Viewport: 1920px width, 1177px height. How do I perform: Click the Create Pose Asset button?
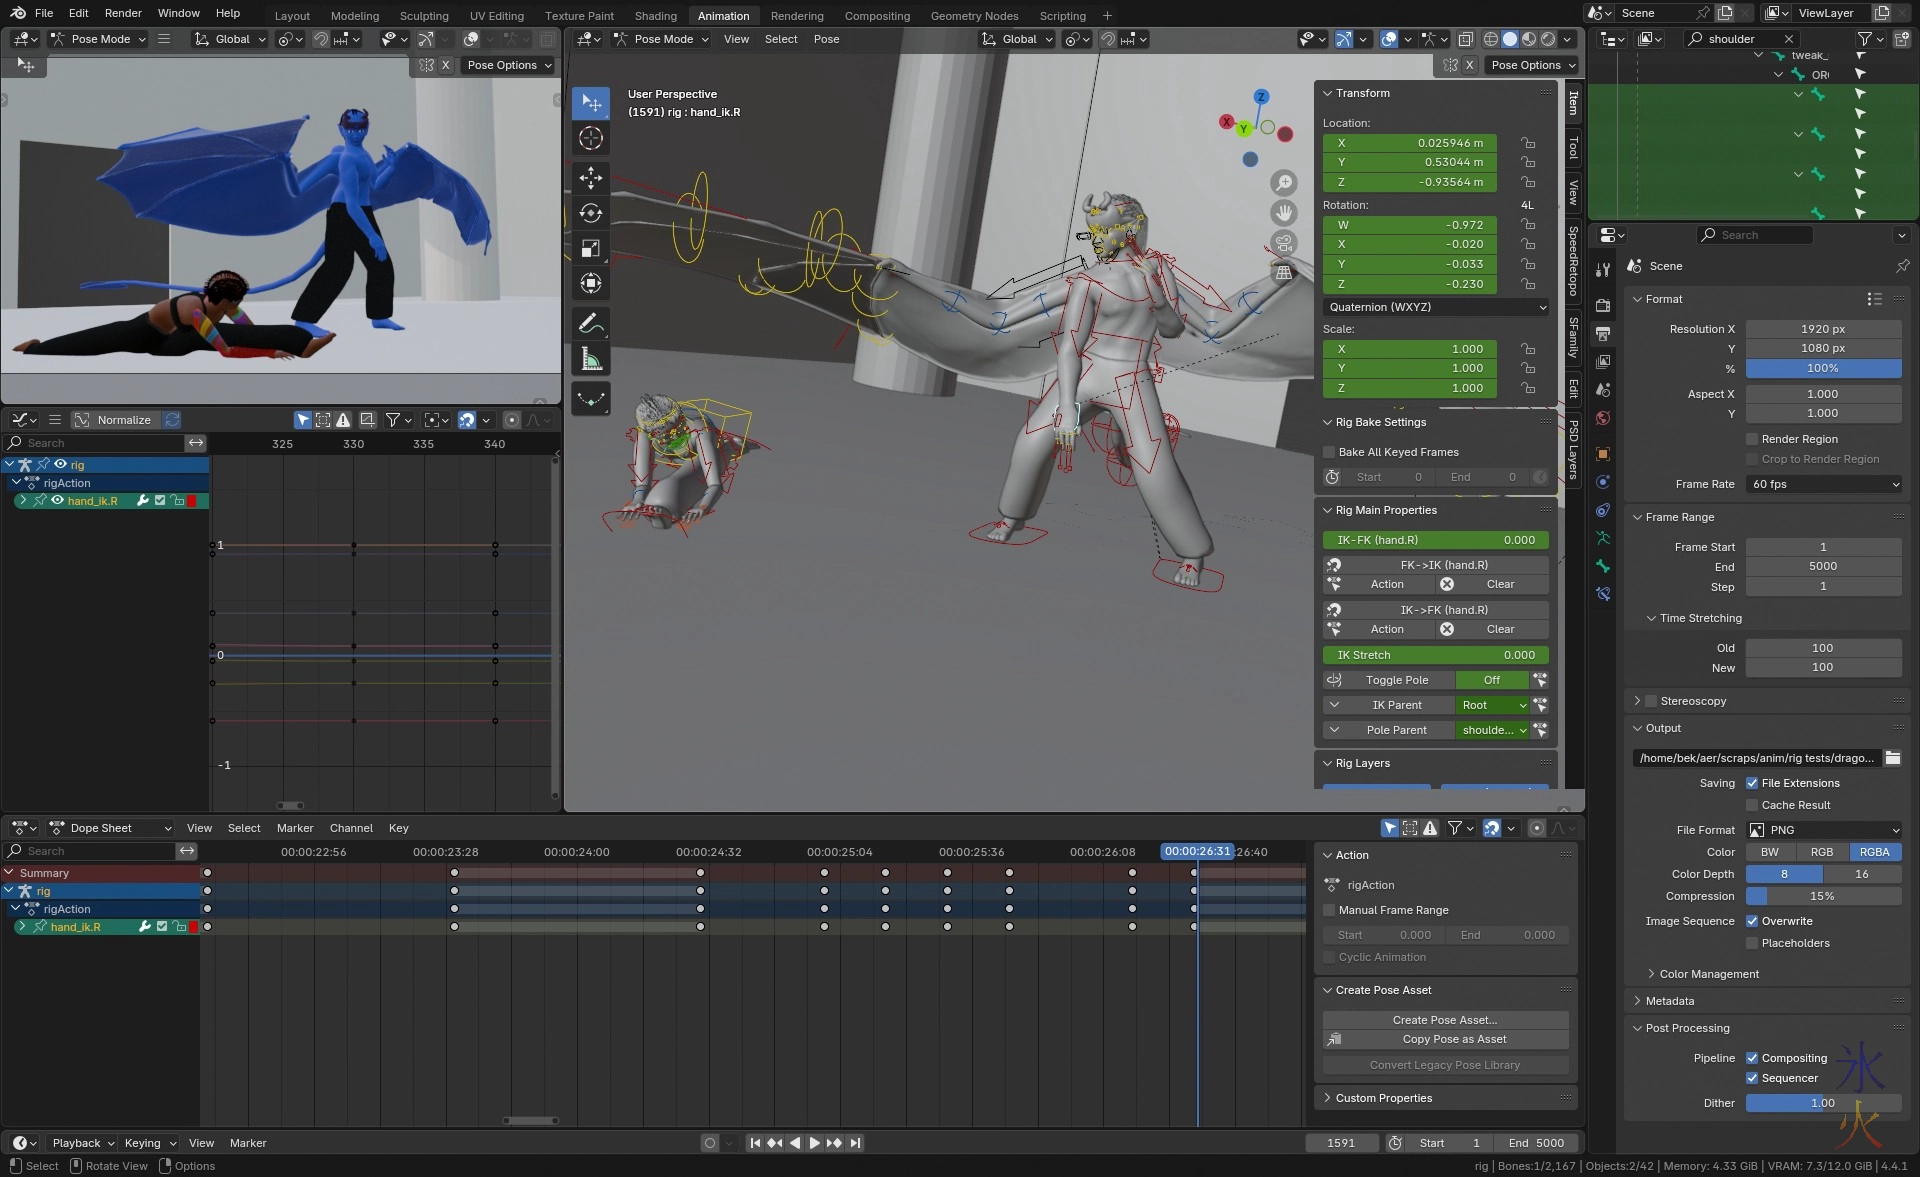1444,1020
